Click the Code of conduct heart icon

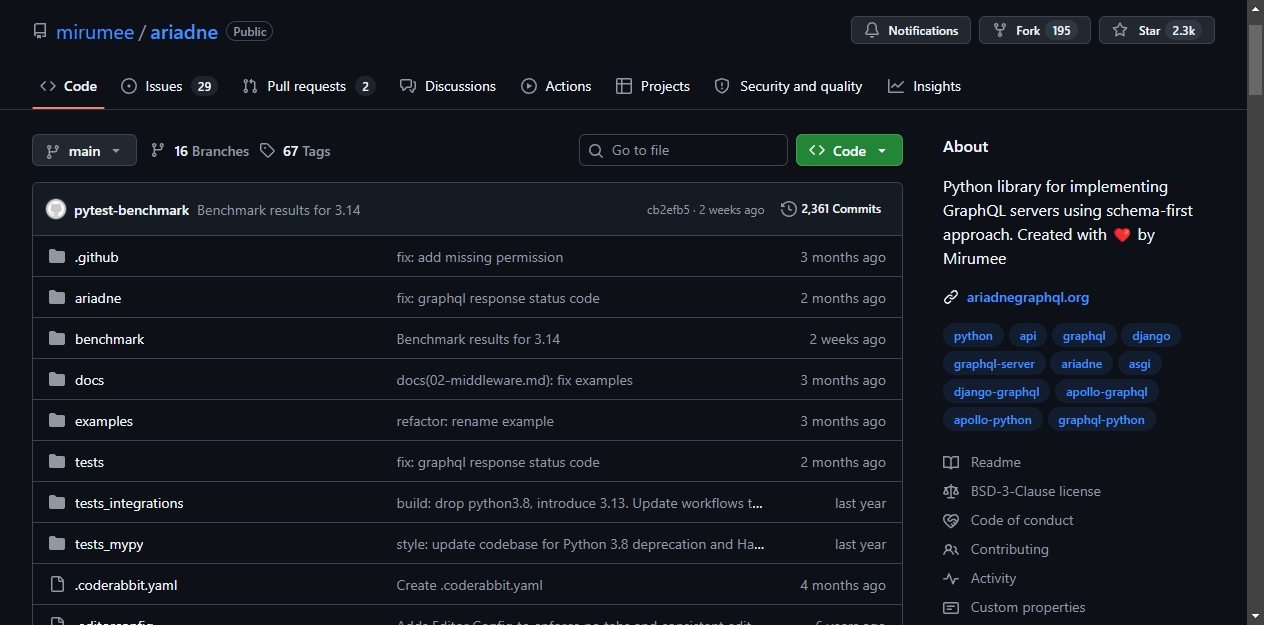click(x=951, y=520)
